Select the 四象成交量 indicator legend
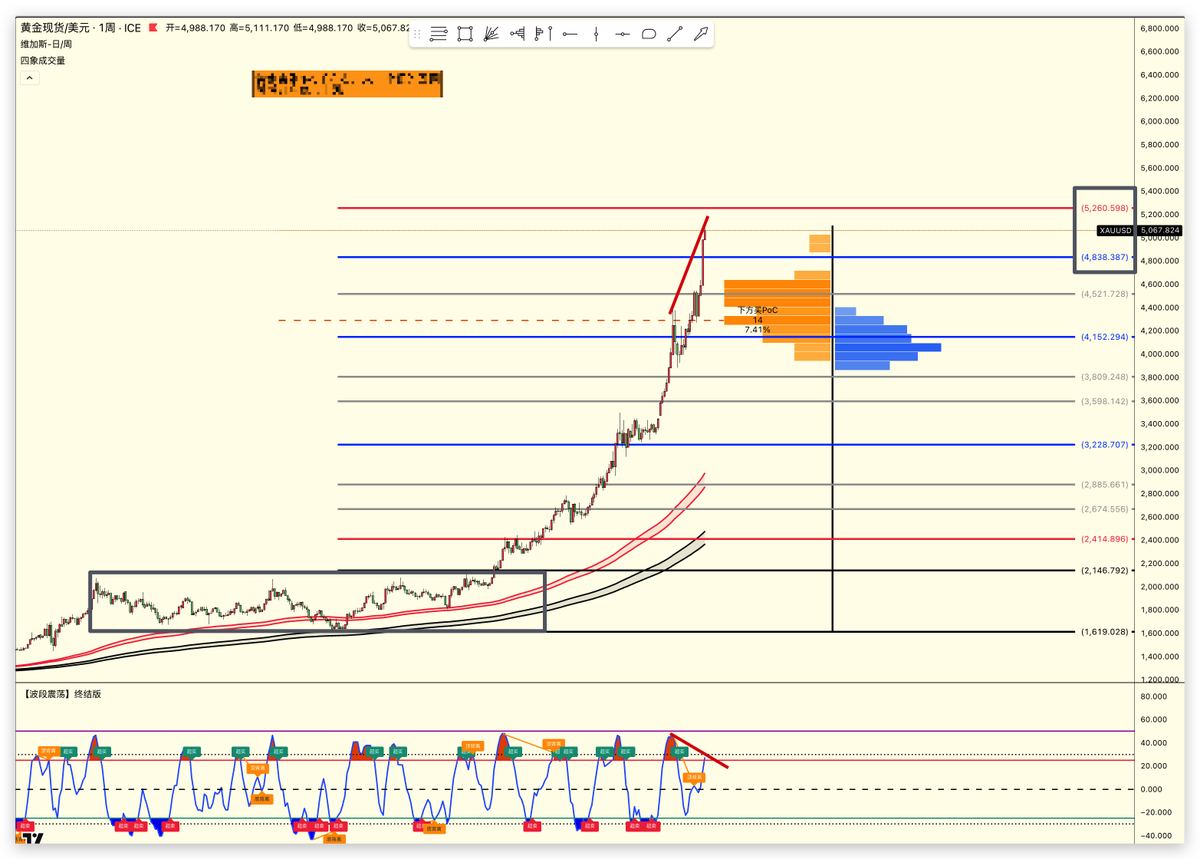 tap(43, 60)
